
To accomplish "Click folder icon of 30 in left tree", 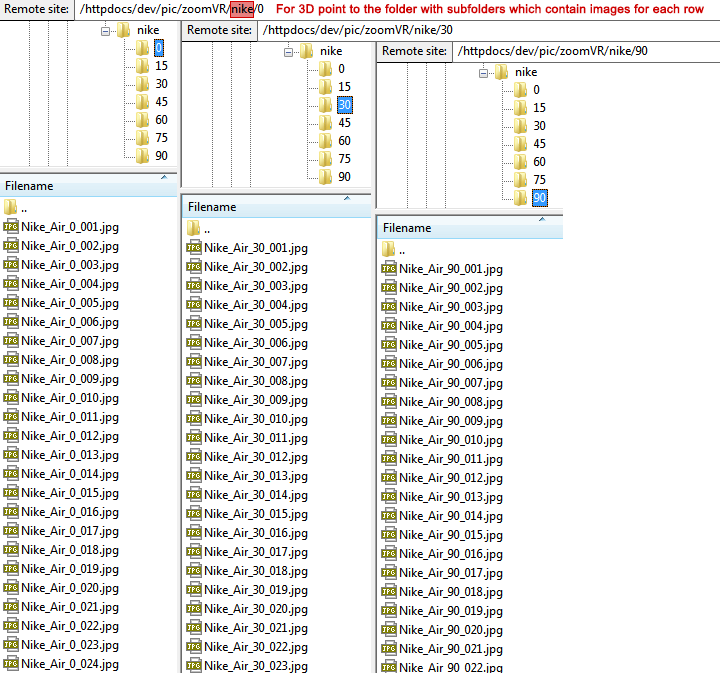I will coord(142,84).
